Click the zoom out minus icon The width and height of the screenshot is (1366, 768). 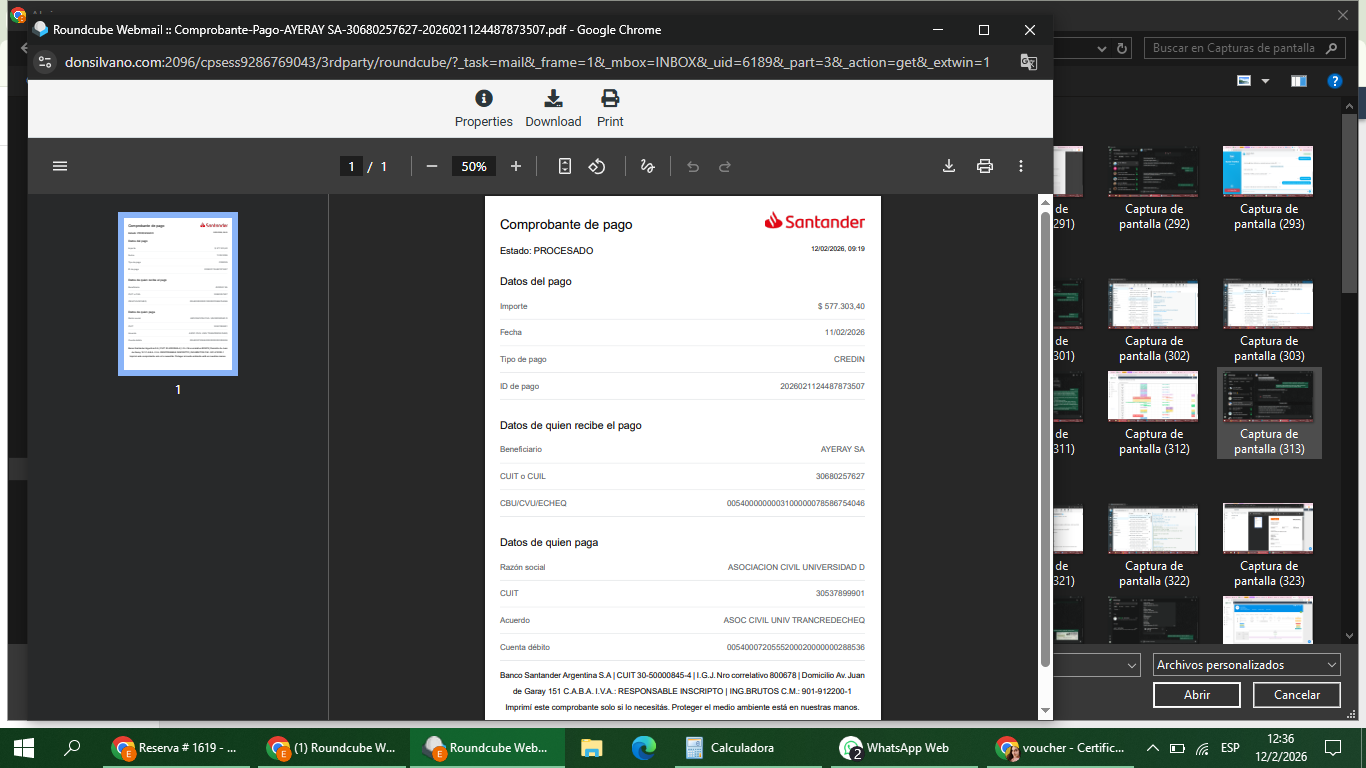(x=432, y=166)
